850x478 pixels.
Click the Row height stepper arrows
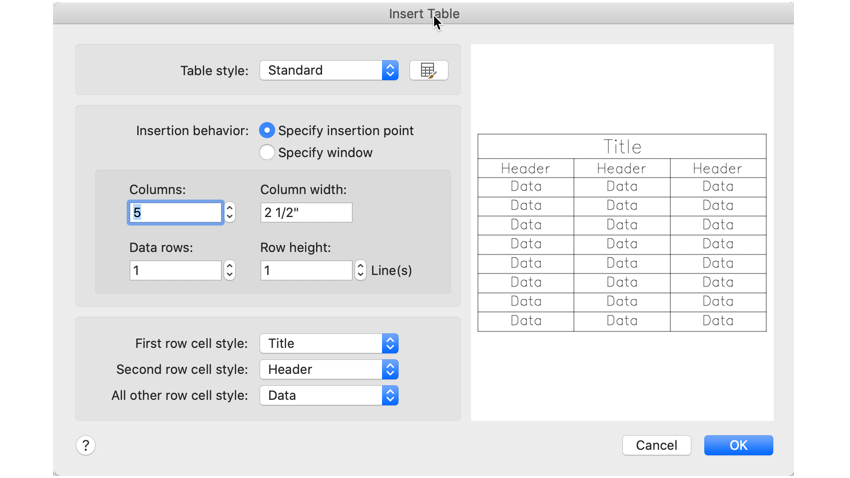click(x=361, y=270)
